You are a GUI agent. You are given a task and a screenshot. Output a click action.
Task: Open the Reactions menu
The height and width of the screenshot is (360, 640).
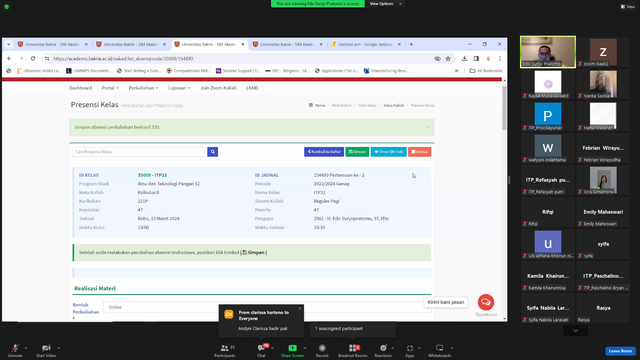point(383,350)
